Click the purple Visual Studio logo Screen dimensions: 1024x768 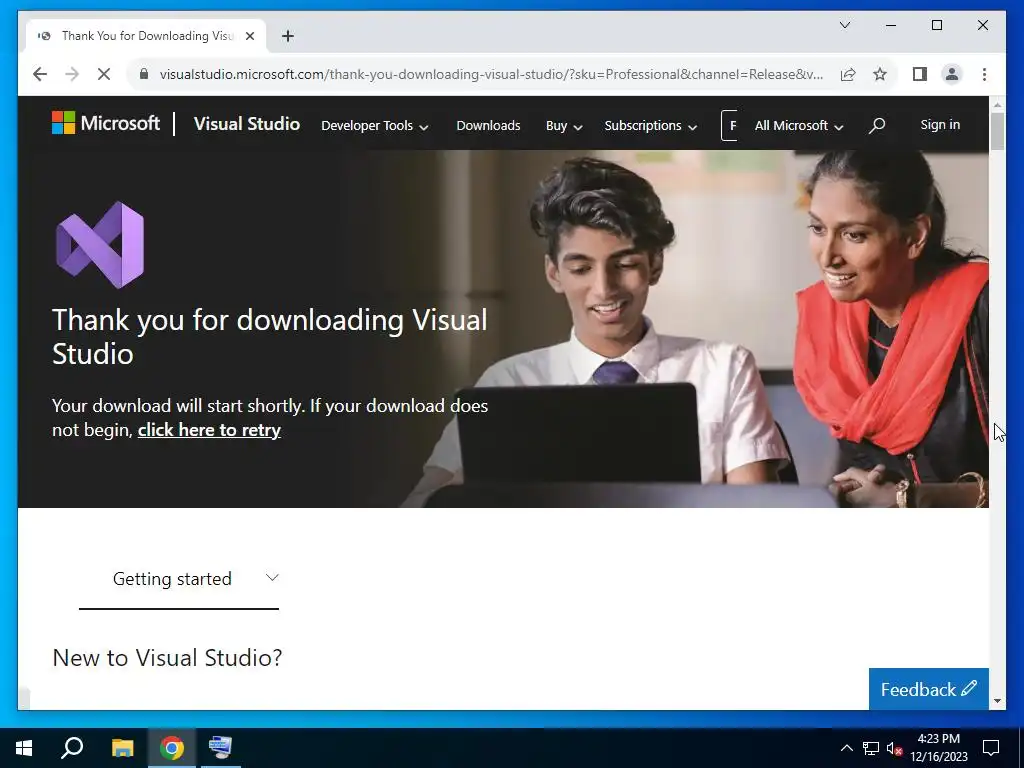[x=100, y=245]
